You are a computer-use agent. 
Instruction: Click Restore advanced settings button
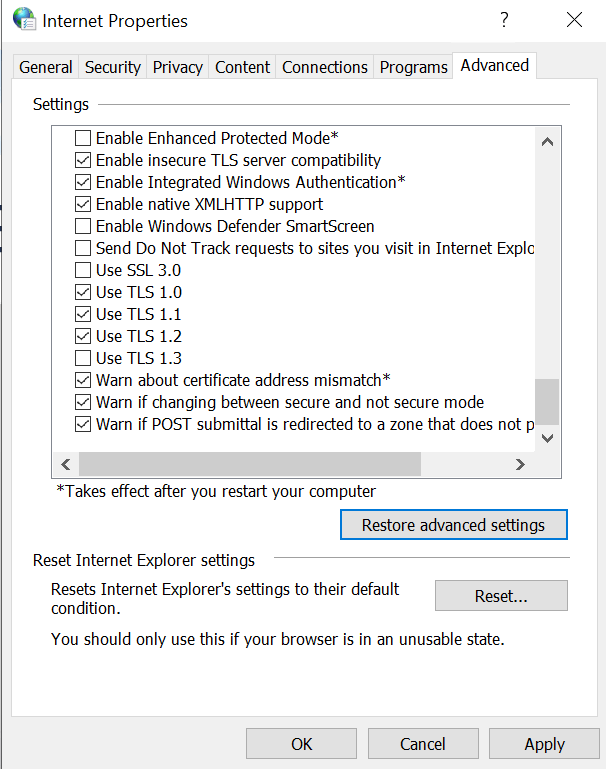(454, 525)
